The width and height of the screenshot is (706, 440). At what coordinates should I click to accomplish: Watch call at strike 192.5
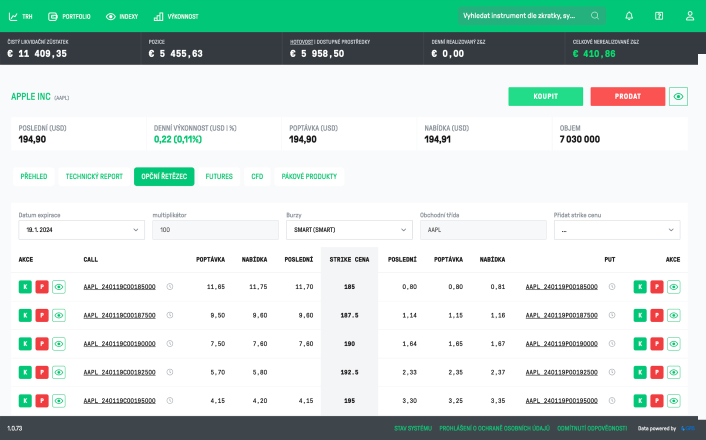[59, 372]
